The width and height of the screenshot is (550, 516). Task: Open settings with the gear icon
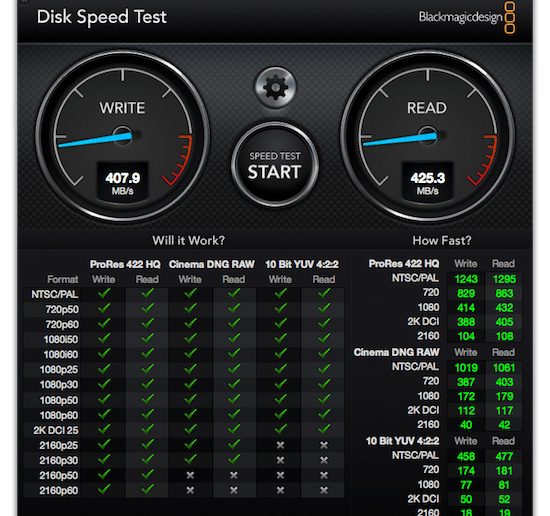pyautogui.click(x=275, y=87)
